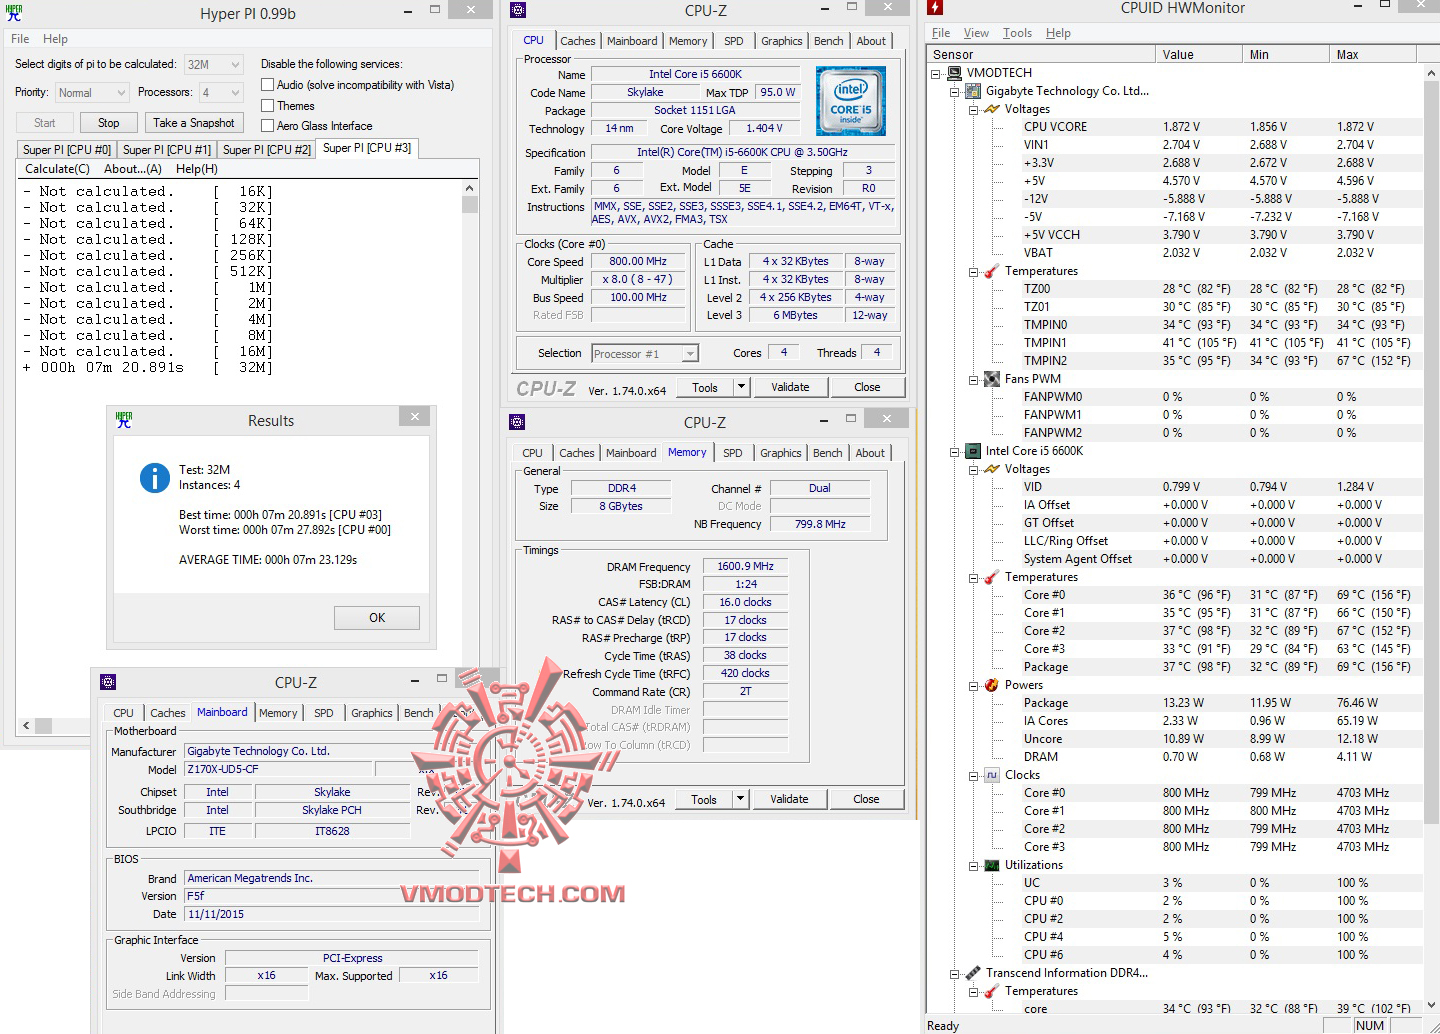The width and height of the screenshot is (1440, 1034).
Task: Toggle the Themes checkbox
Action: 267,105
